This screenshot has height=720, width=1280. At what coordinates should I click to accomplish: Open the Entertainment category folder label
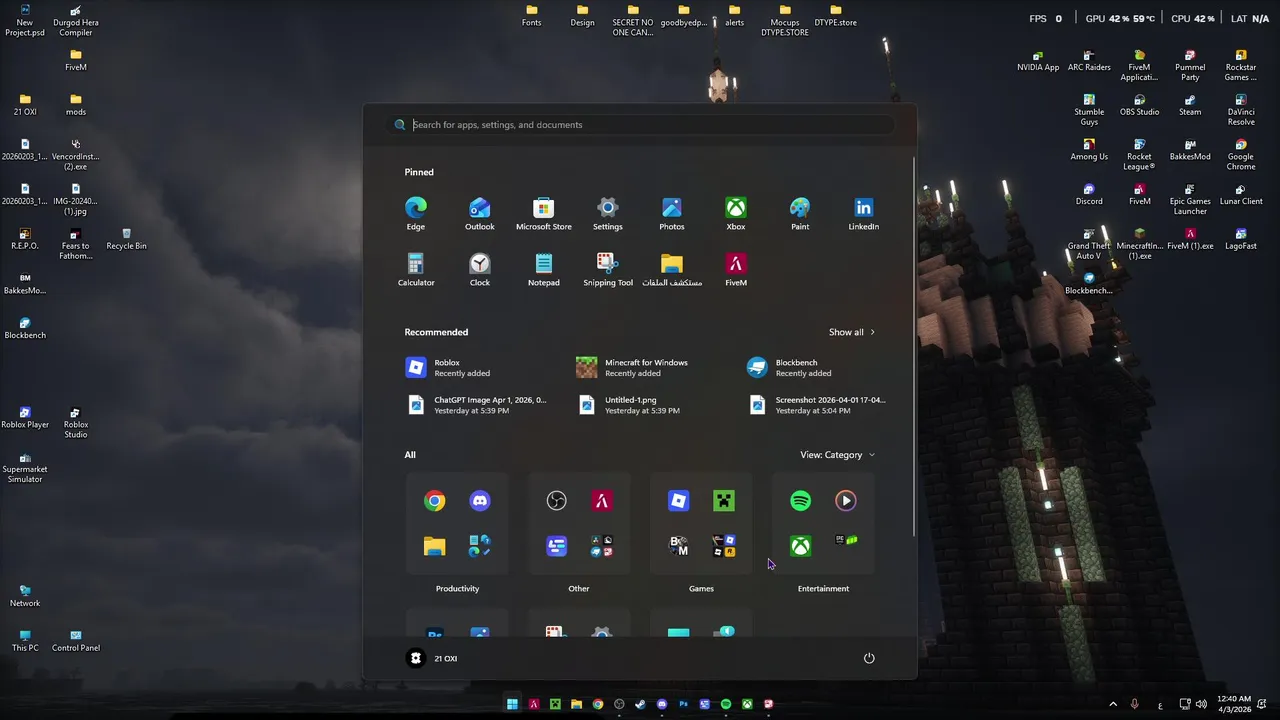coord(823,589)
